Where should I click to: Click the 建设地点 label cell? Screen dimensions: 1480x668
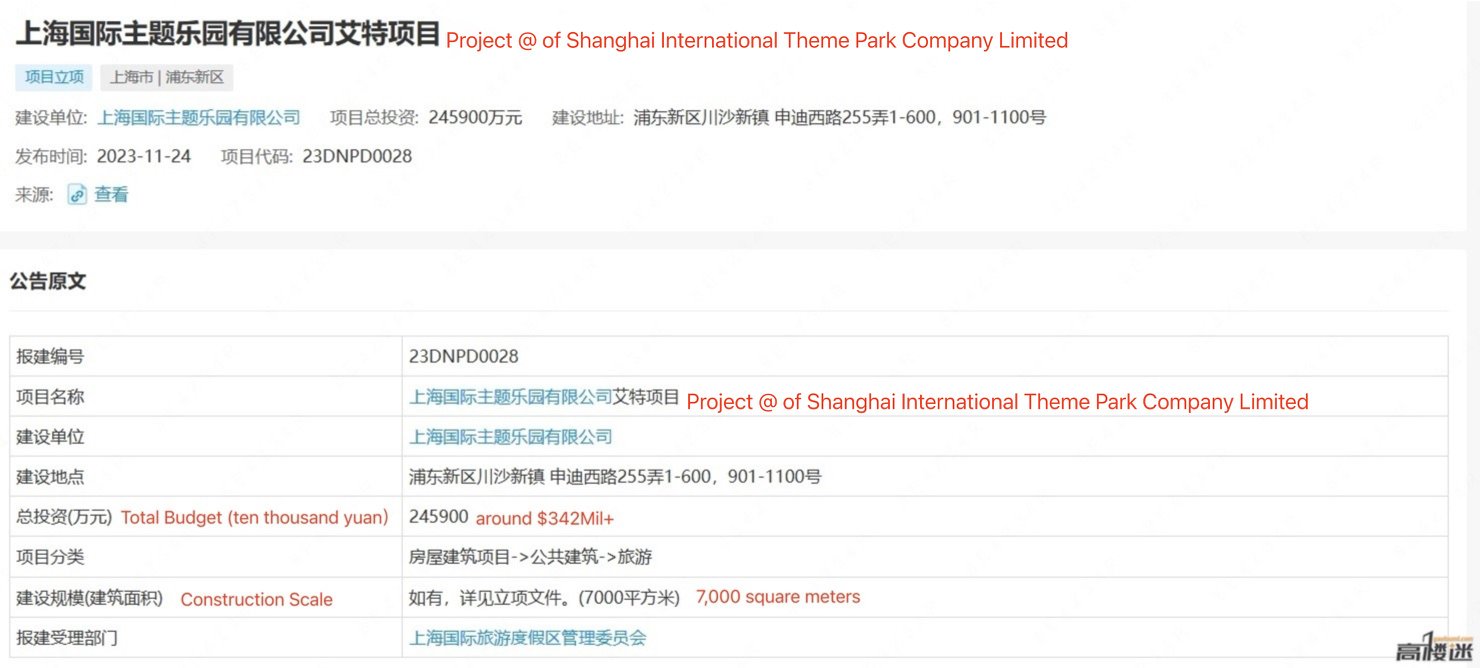pyautogui.click(x=206, y=476)
